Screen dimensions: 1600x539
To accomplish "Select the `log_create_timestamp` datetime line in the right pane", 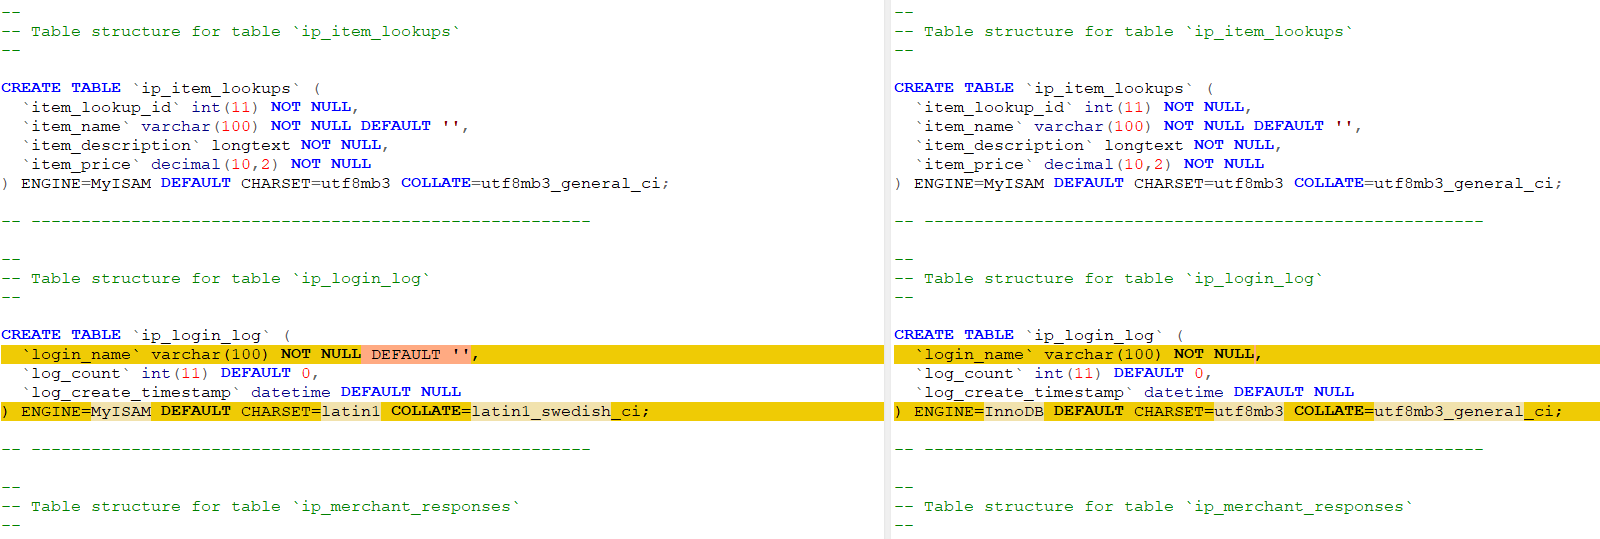I will click(x=1134, y=392).
